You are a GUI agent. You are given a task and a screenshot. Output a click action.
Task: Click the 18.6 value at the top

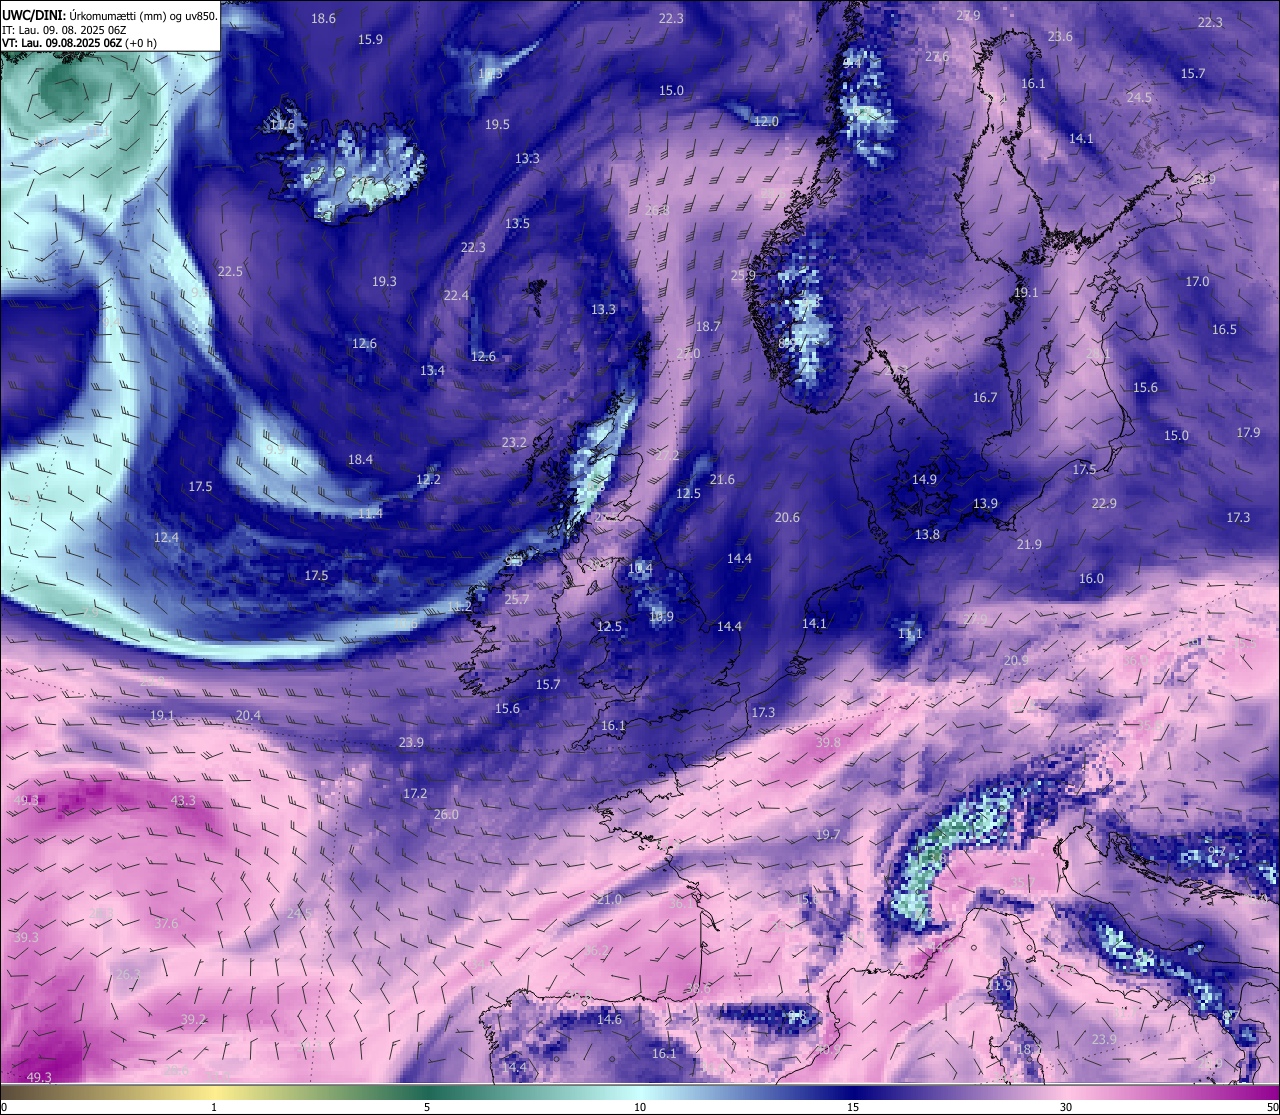(323, 18)
